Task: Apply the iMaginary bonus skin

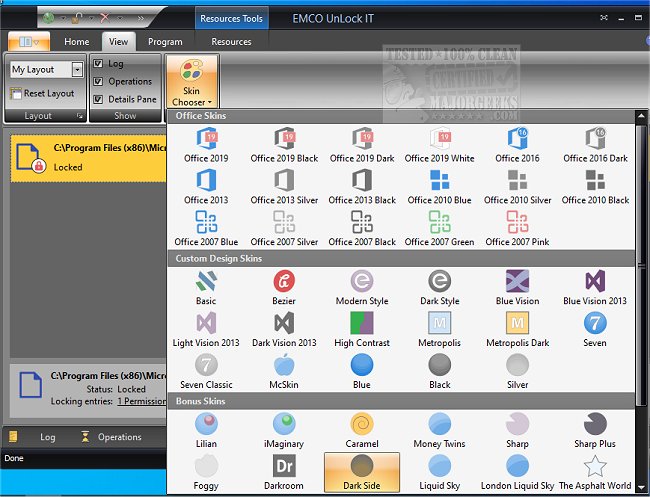Action: [284, 431]
